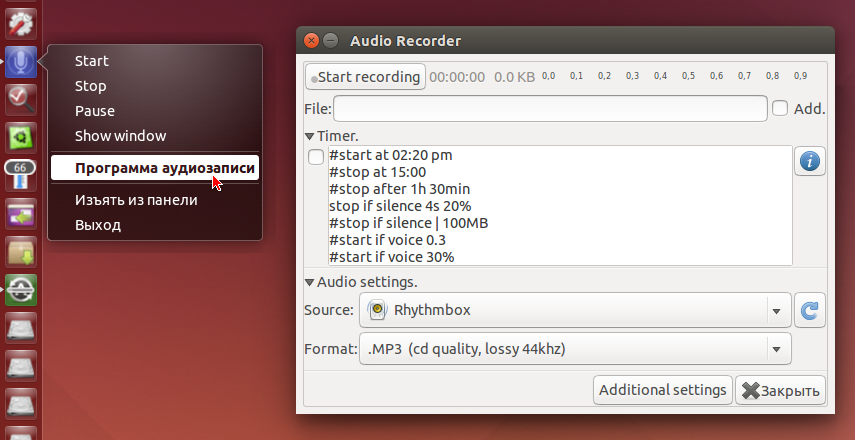Collapse the Timer. section triangle
This screenshot has height=440, width=855.
click(310, 136)
